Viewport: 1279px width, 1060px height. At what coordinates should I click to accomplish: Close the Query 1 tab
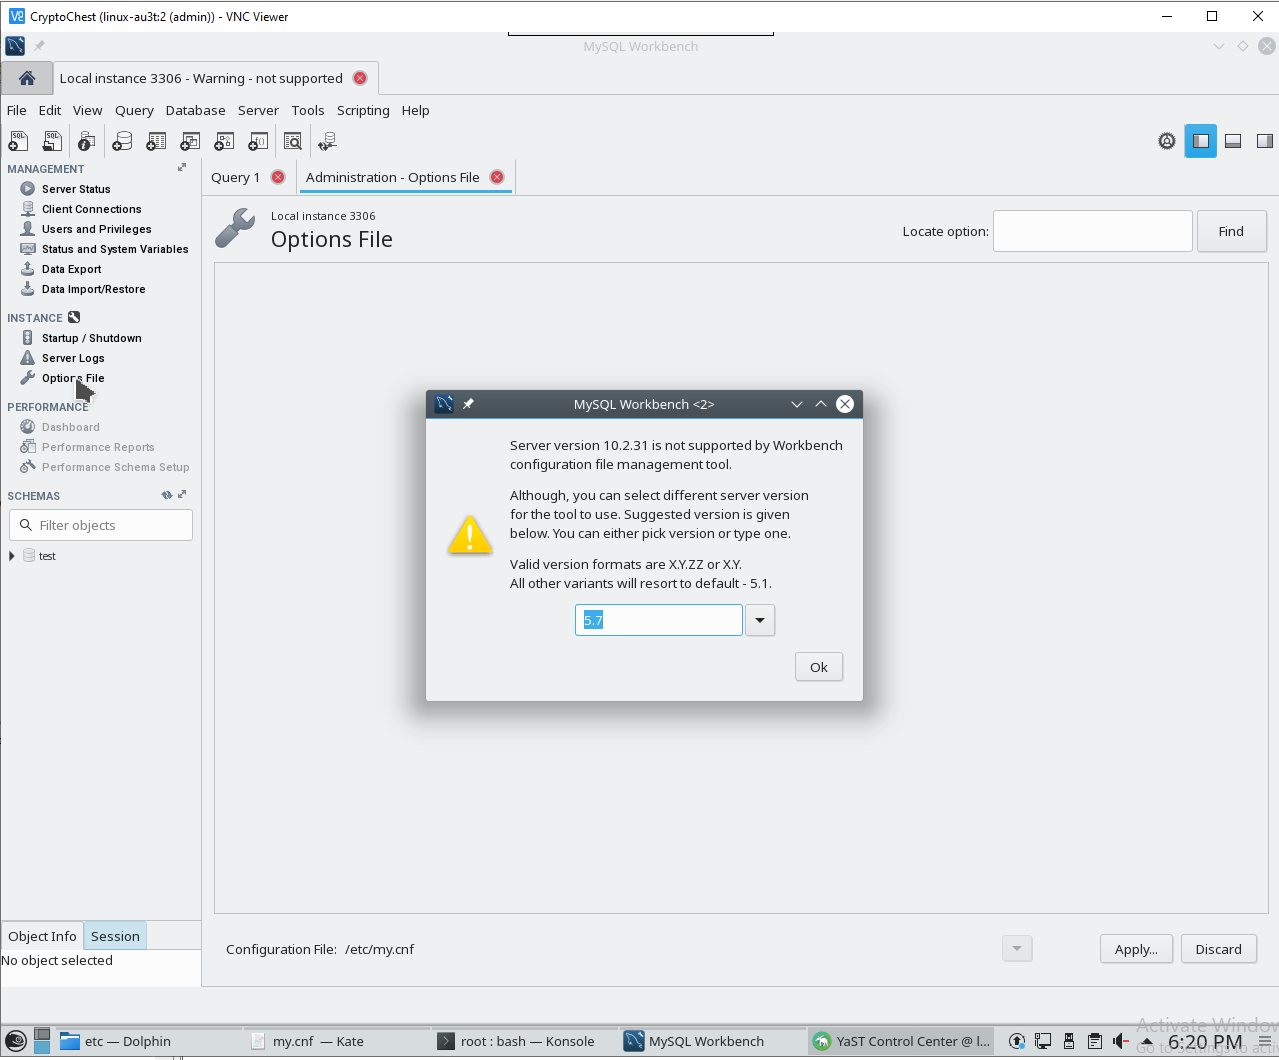[278, 177]
